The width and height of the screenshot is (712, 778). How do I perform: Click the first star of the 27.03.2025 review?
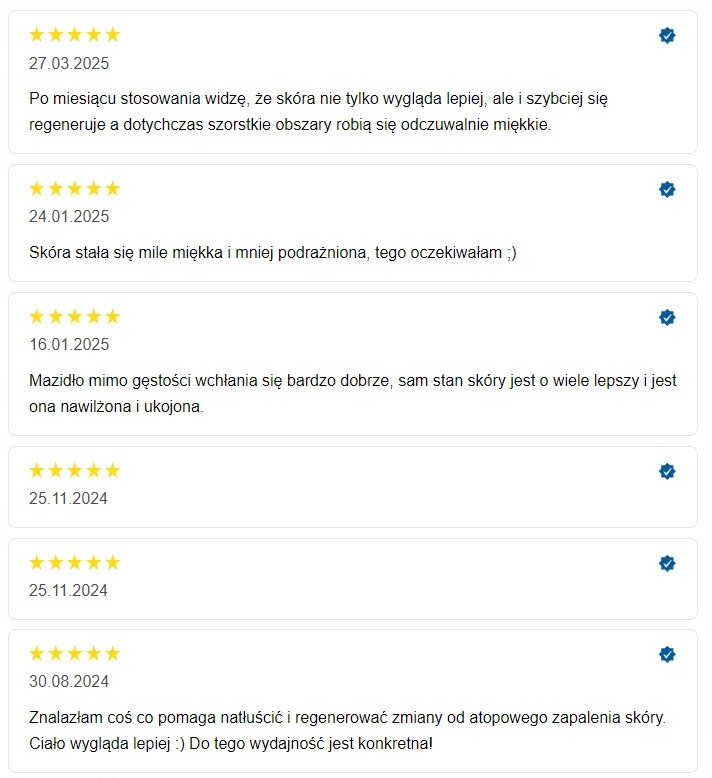[x=37, y=35]
